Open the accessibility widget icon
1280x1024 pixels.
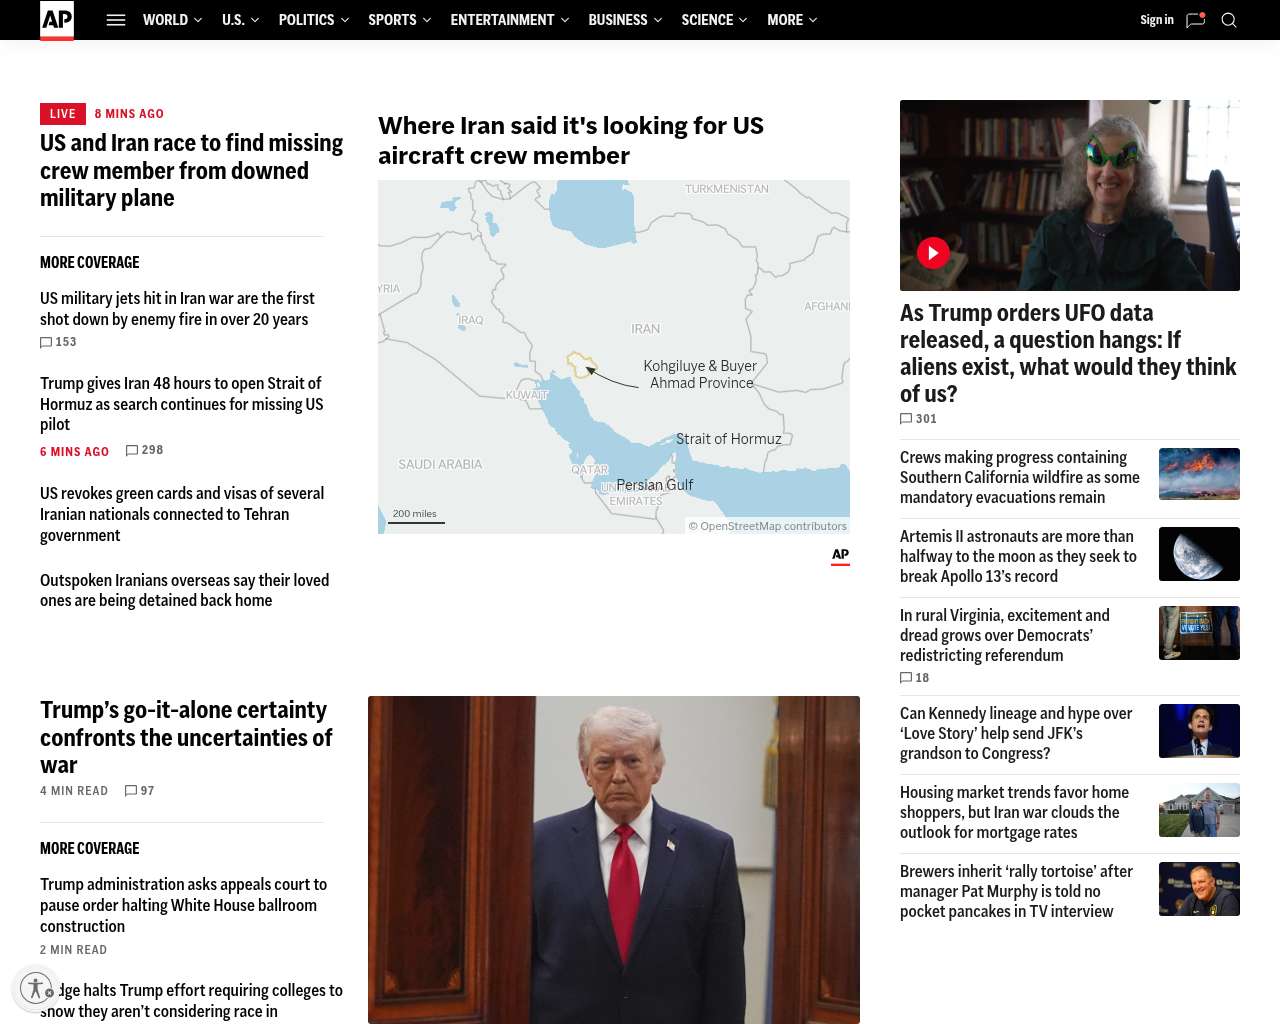pyautogui.click(x=36, y=988)
